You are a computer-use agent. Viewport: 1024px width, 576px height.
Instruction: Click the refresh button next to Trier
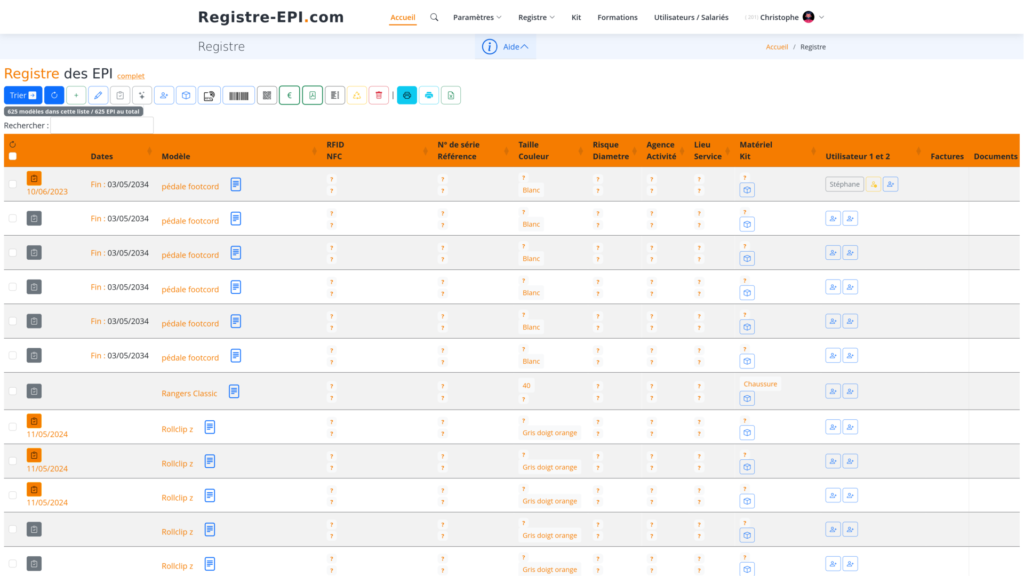pyautogui.click(x=54, y=95)
